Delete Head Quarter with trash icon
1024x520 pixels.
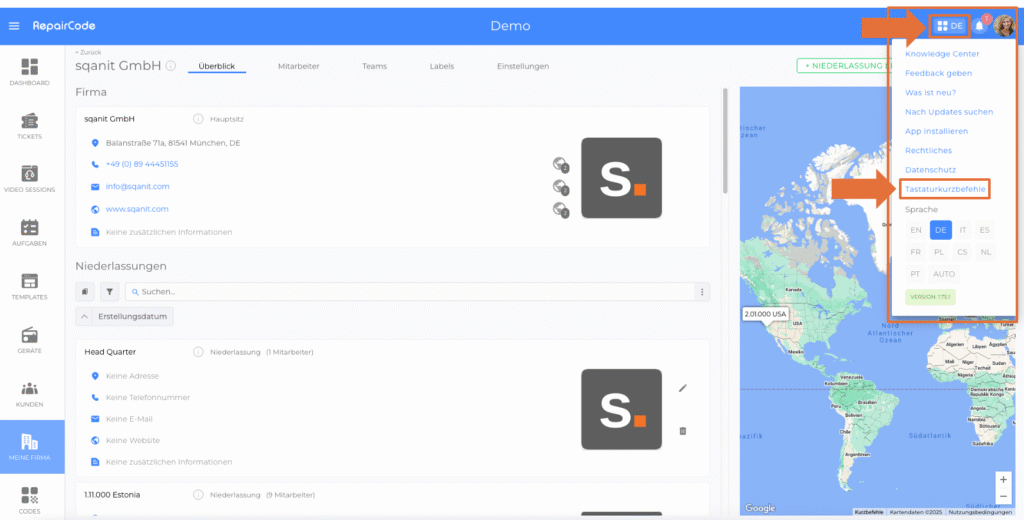pos(682,430)
